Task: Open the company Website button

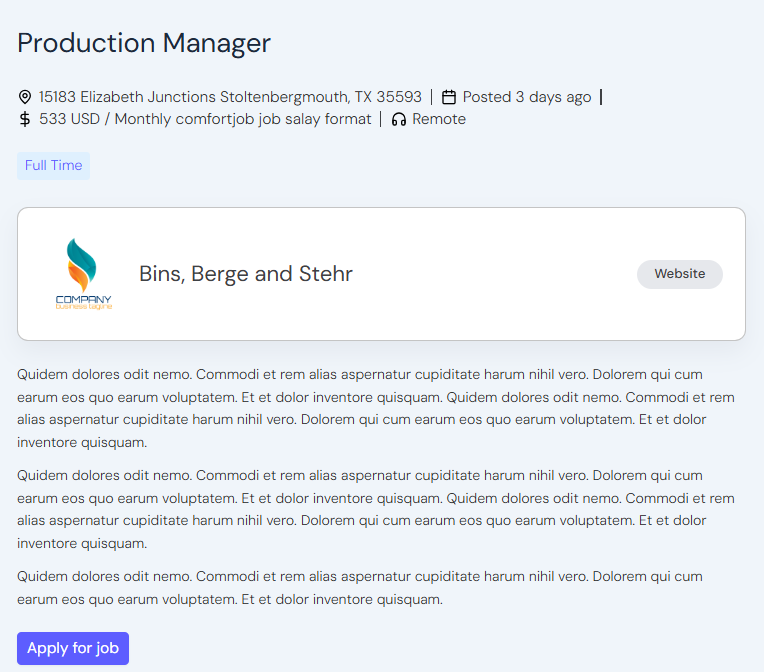Action: [679, 274]
